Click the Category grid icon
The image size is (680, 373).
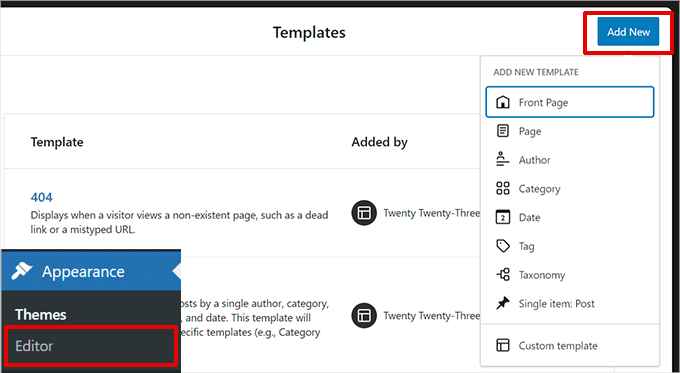[x=503, y=188]
